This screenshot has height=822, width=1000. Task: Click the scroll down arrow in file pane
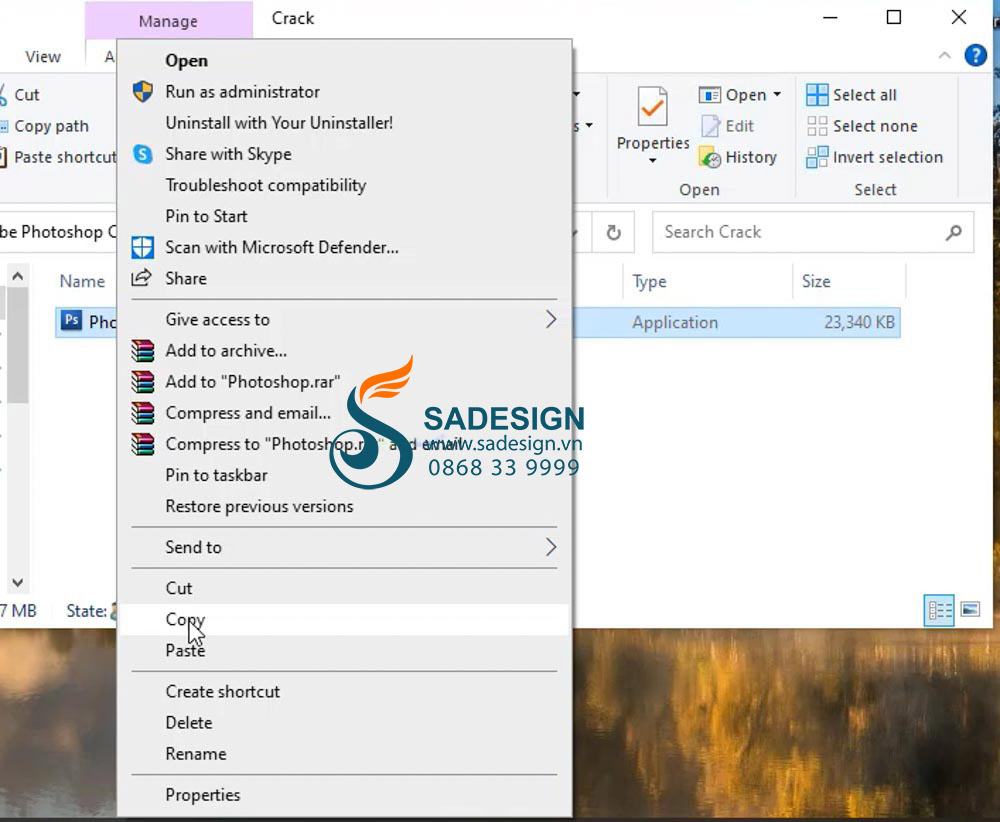tap(18, 582)
